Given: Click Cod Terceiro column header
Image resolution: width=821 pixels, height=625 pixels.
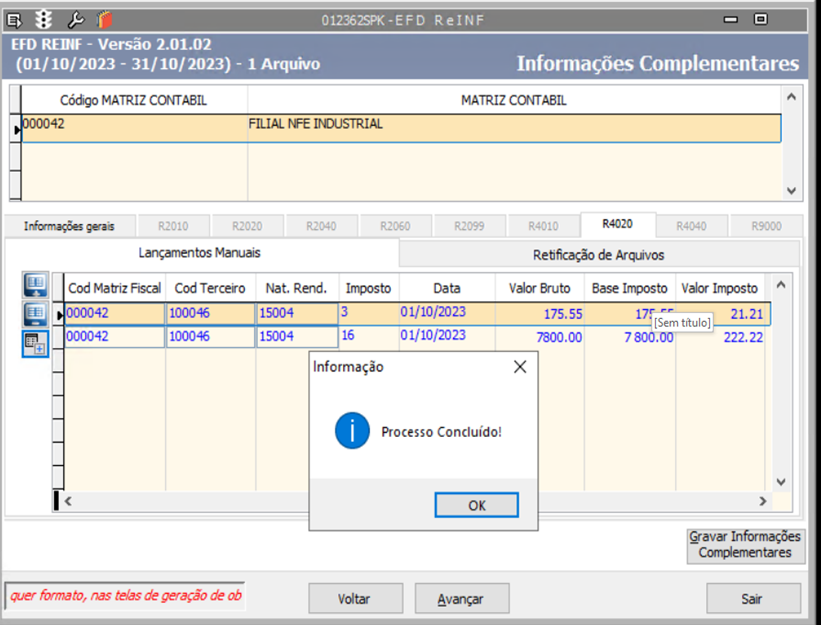Looking at the screenshot, I should (x=210, y=288).
